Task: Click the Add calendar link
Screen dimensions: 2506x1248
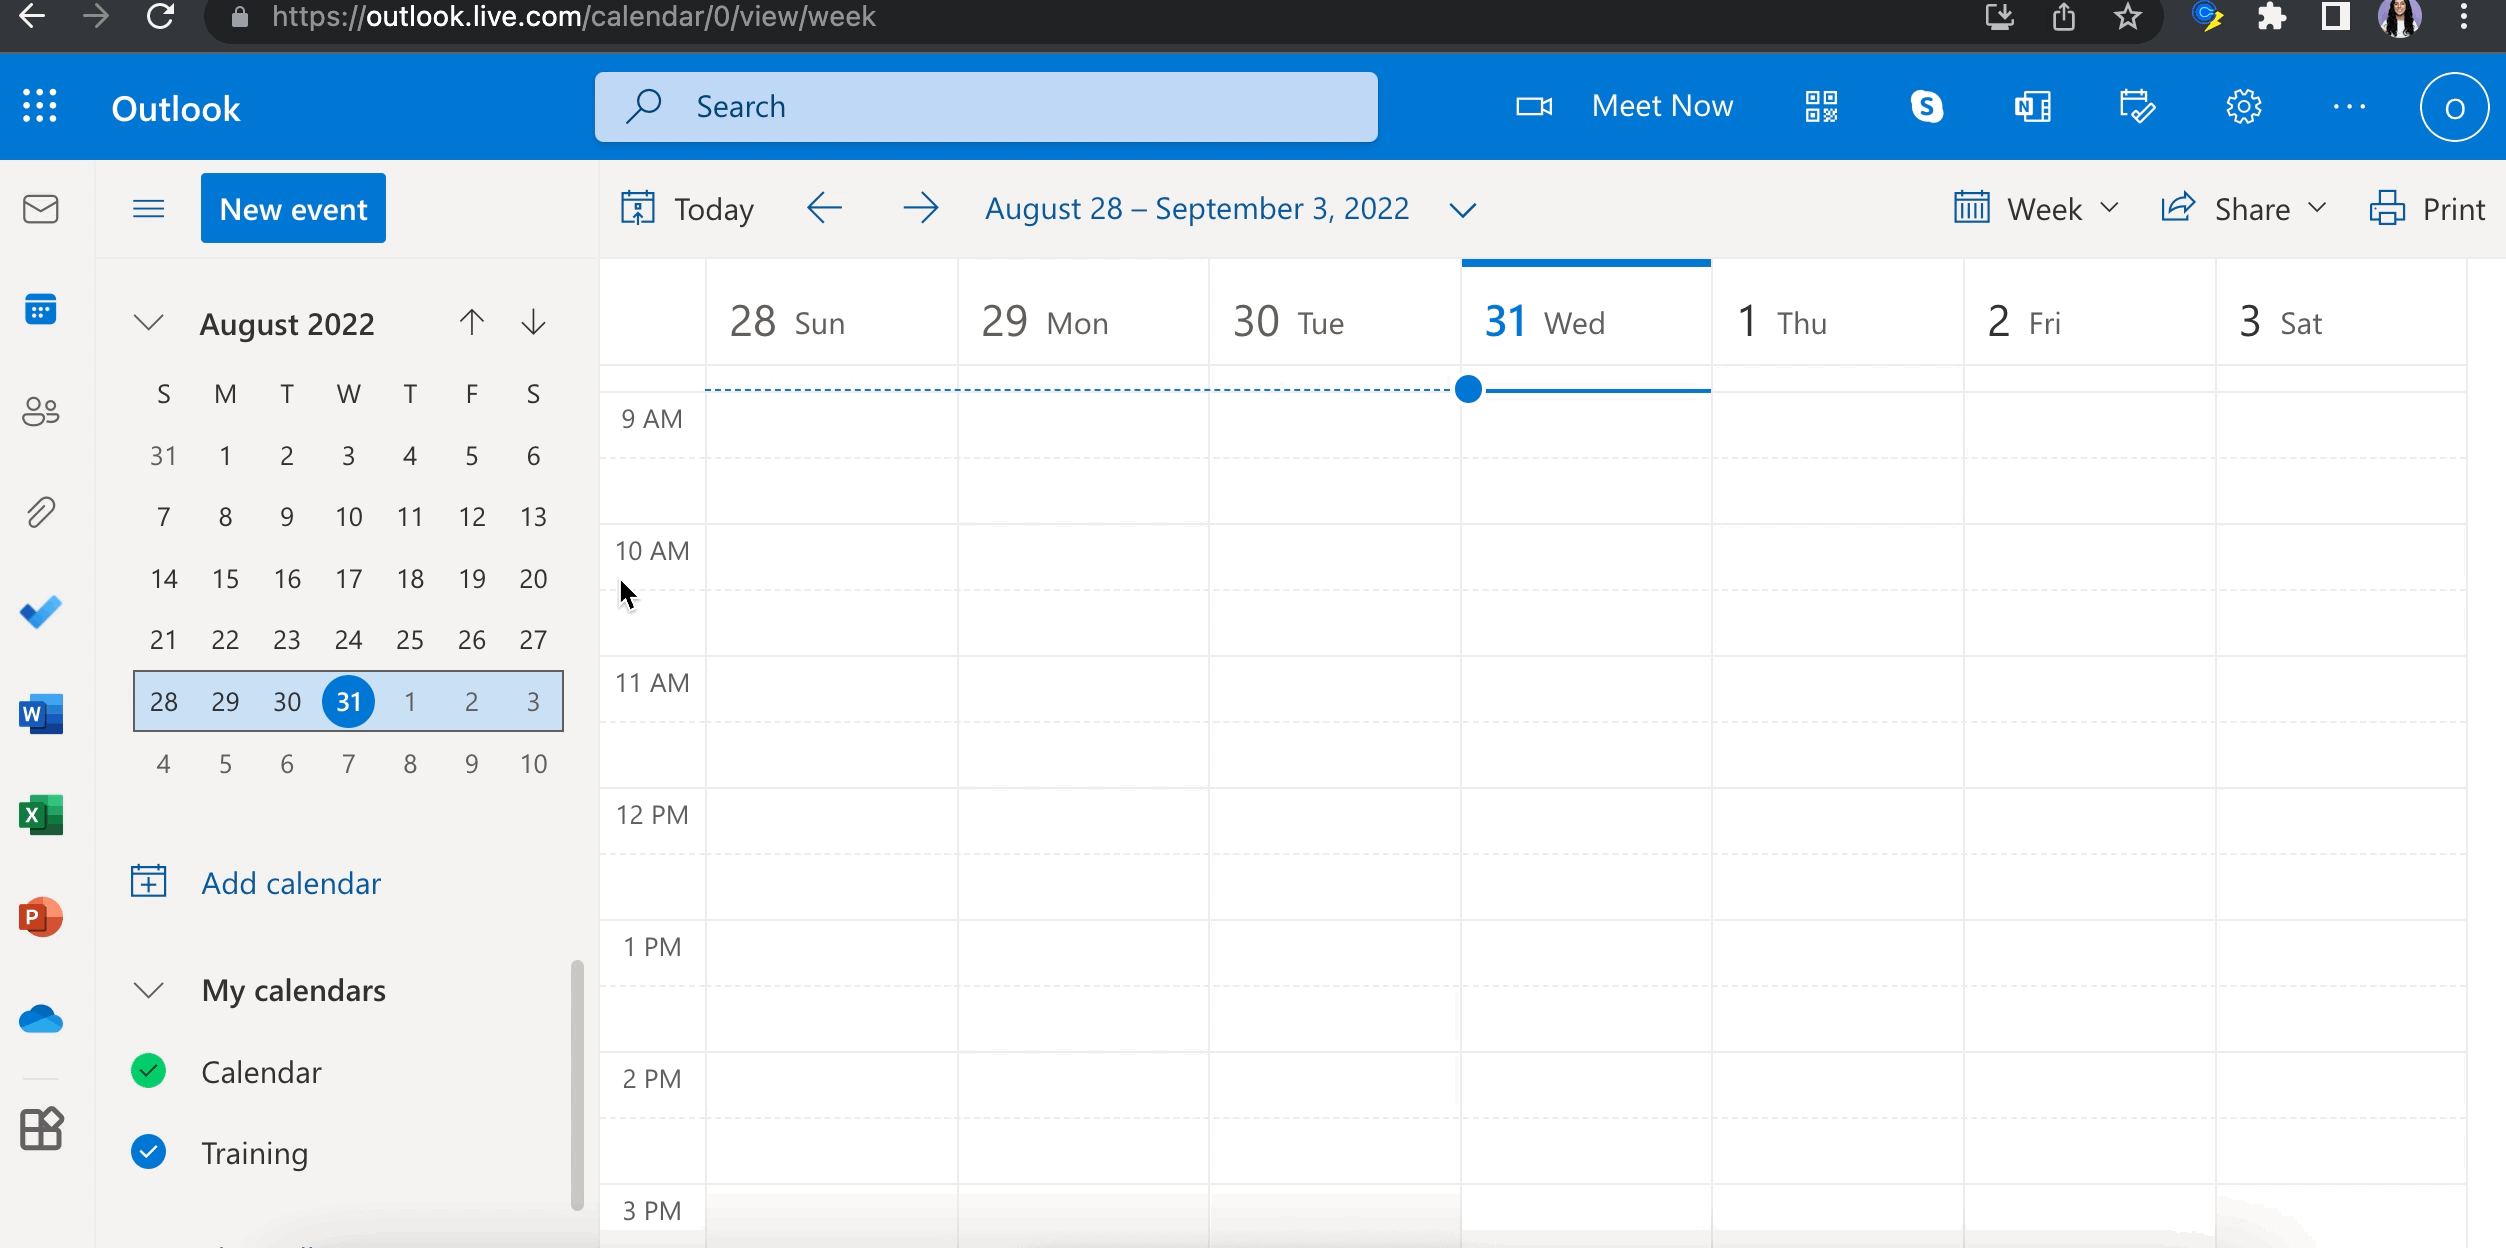Action: pyautogui.click(x=290, y=883)
